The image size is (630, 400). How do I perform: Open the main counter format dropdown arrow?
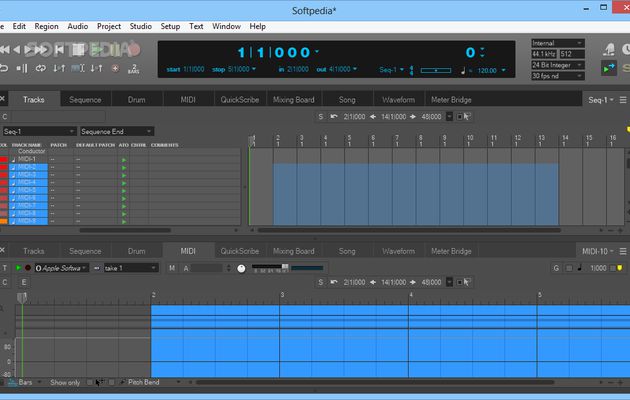317,52
